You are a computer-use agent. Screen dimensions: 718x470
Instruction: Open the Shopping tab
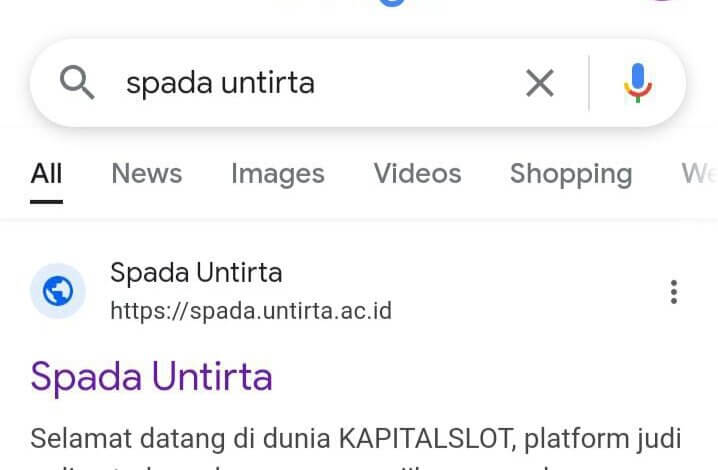tap(571, 175)
